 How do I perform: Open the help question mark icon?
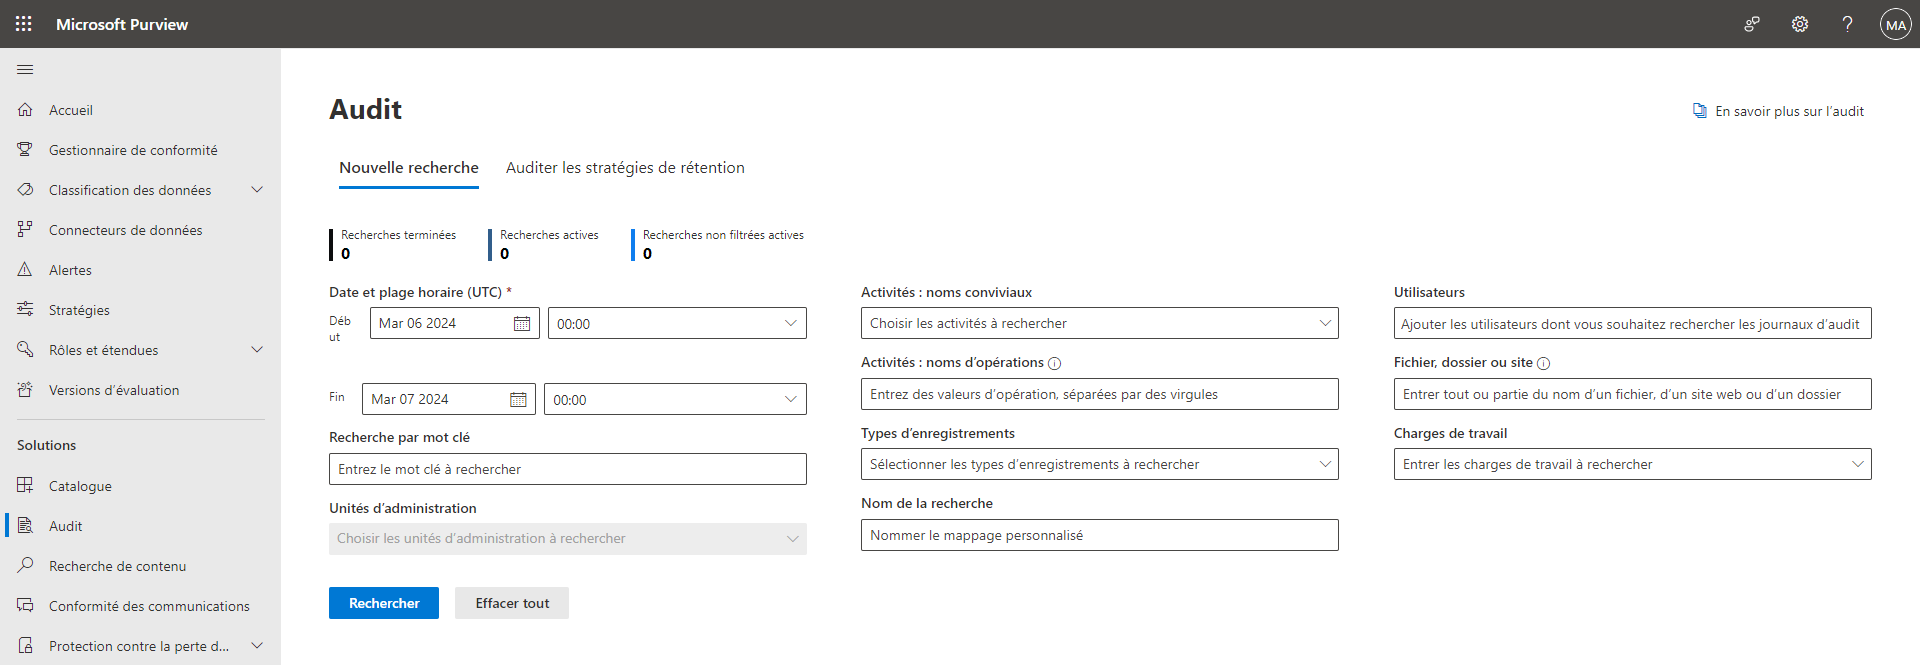pyautogui.click(x=1847, y=24)
